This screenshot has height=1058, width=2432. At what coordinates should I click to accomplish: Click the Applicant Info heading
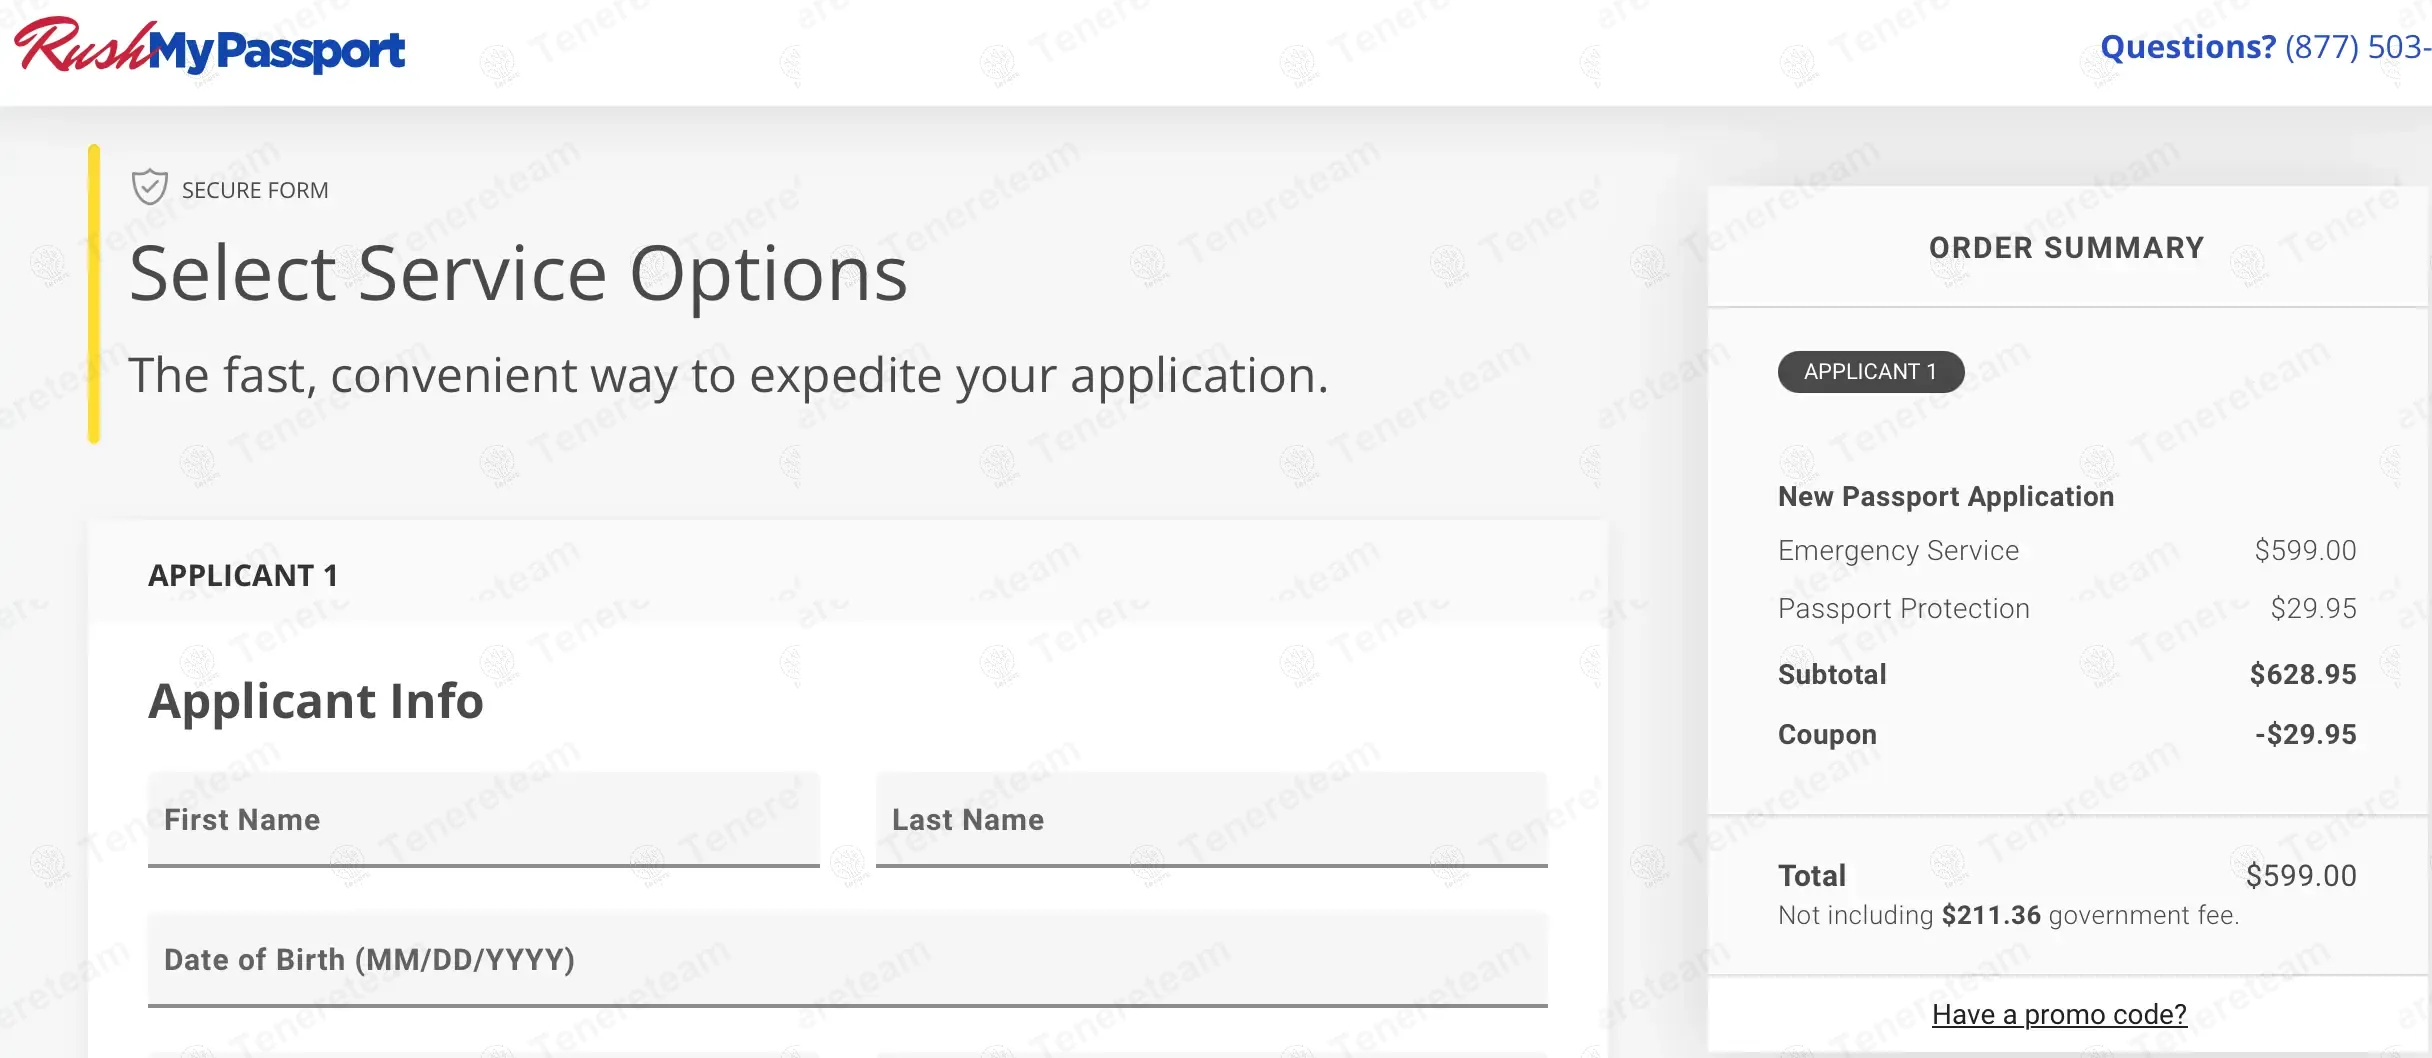pos(316,702)
